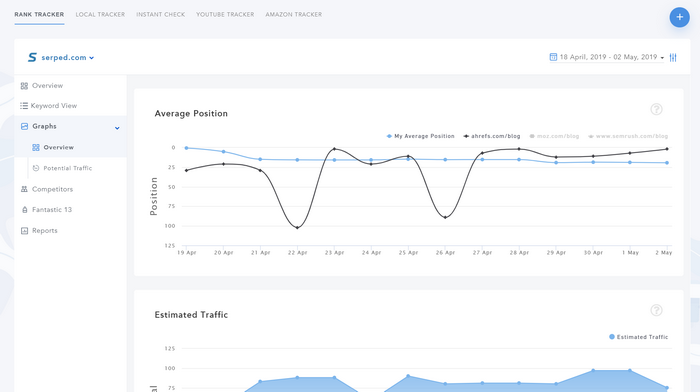Collapse the Graphs sidebar section chevron
700x392 pixels.
tap(117, 128)
